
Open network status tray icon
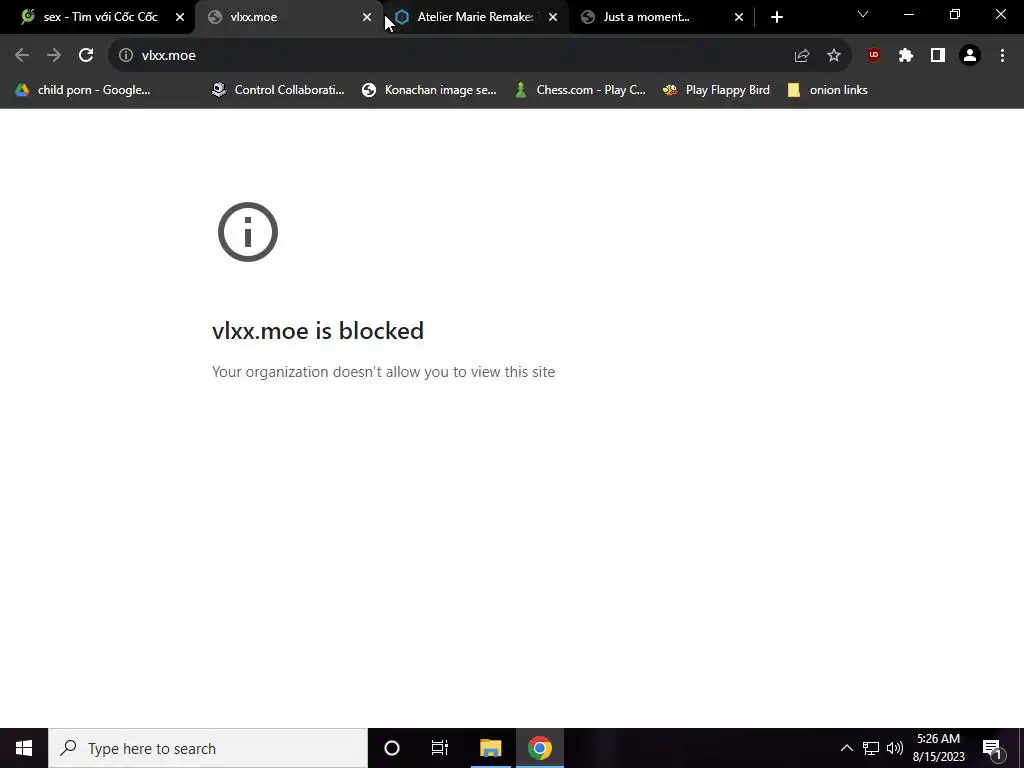[x=871, y=748]
